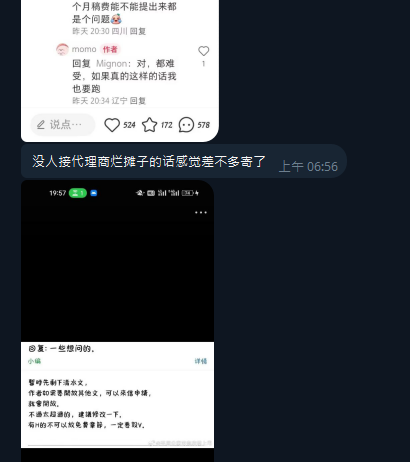The width and height of the screenshot is (410, 462).
Task: Open the second screenshot image attachment
Action: [117, 321]
